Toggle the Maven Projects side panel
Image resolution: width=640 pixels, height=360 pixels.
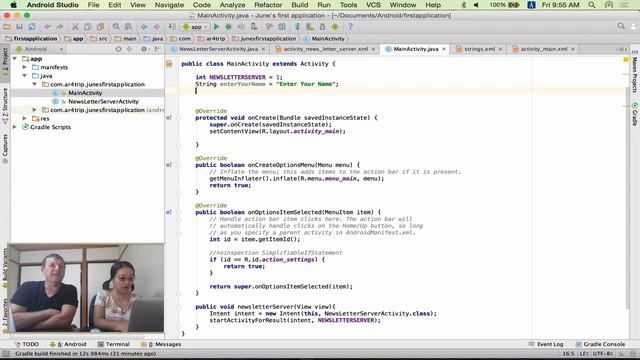(x=635, y=72)
